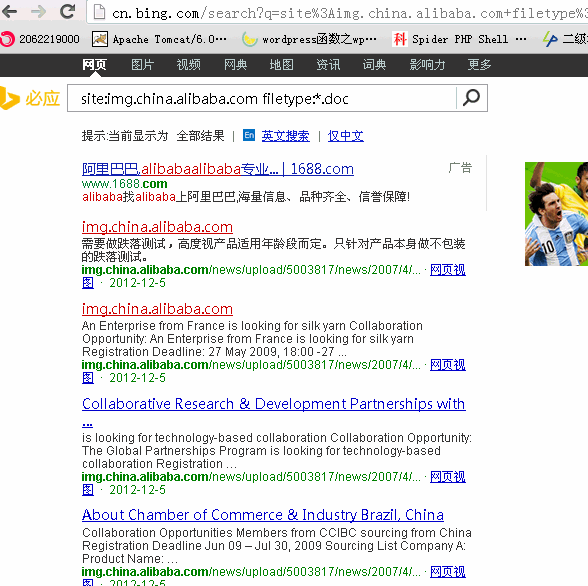
Task: Open 网页视图 link of Collaborative Research result
Action: [447, 477]
